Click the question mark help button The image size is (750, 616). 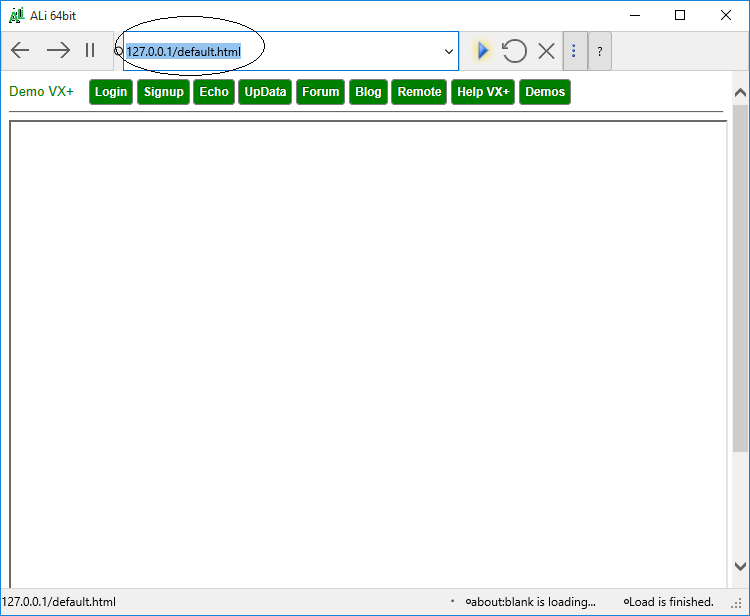[x=600, y=51]
